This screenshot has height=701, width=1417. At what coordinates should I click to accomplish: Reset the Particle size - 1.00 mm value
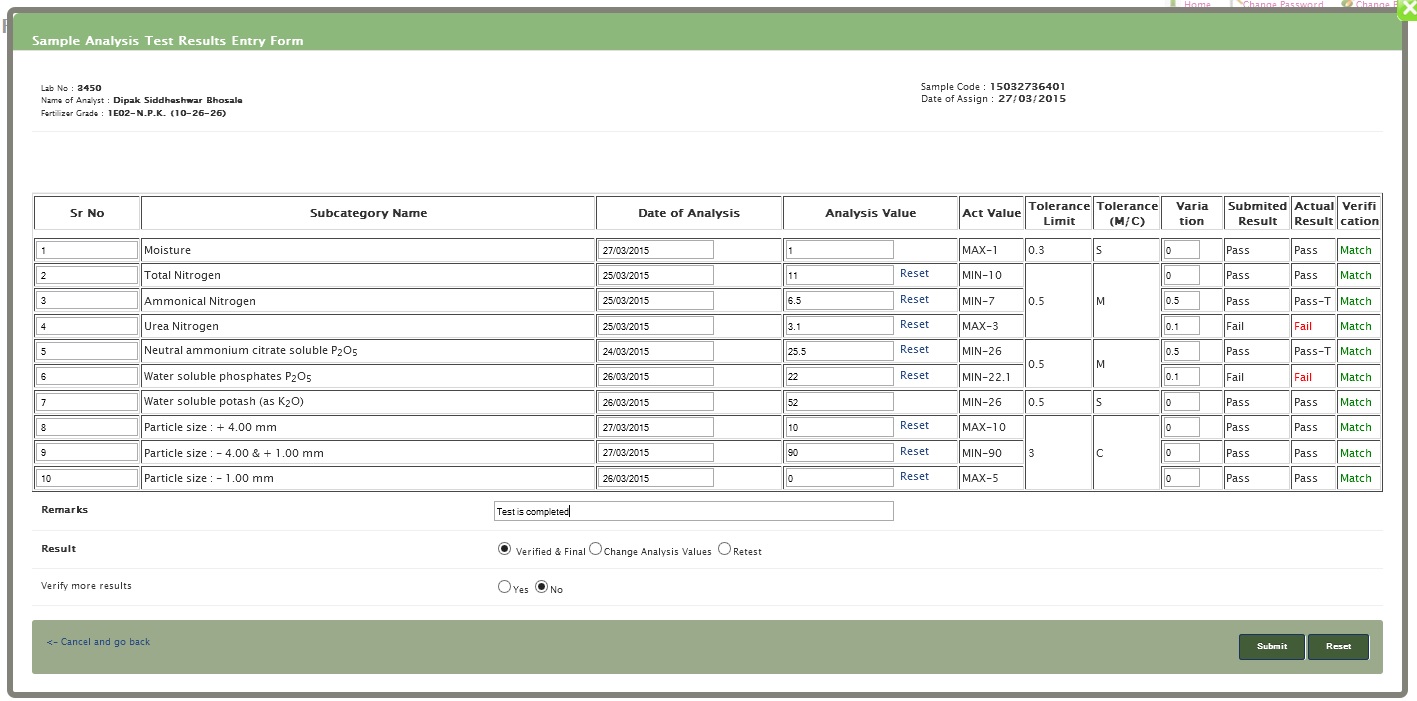[914, 477]
